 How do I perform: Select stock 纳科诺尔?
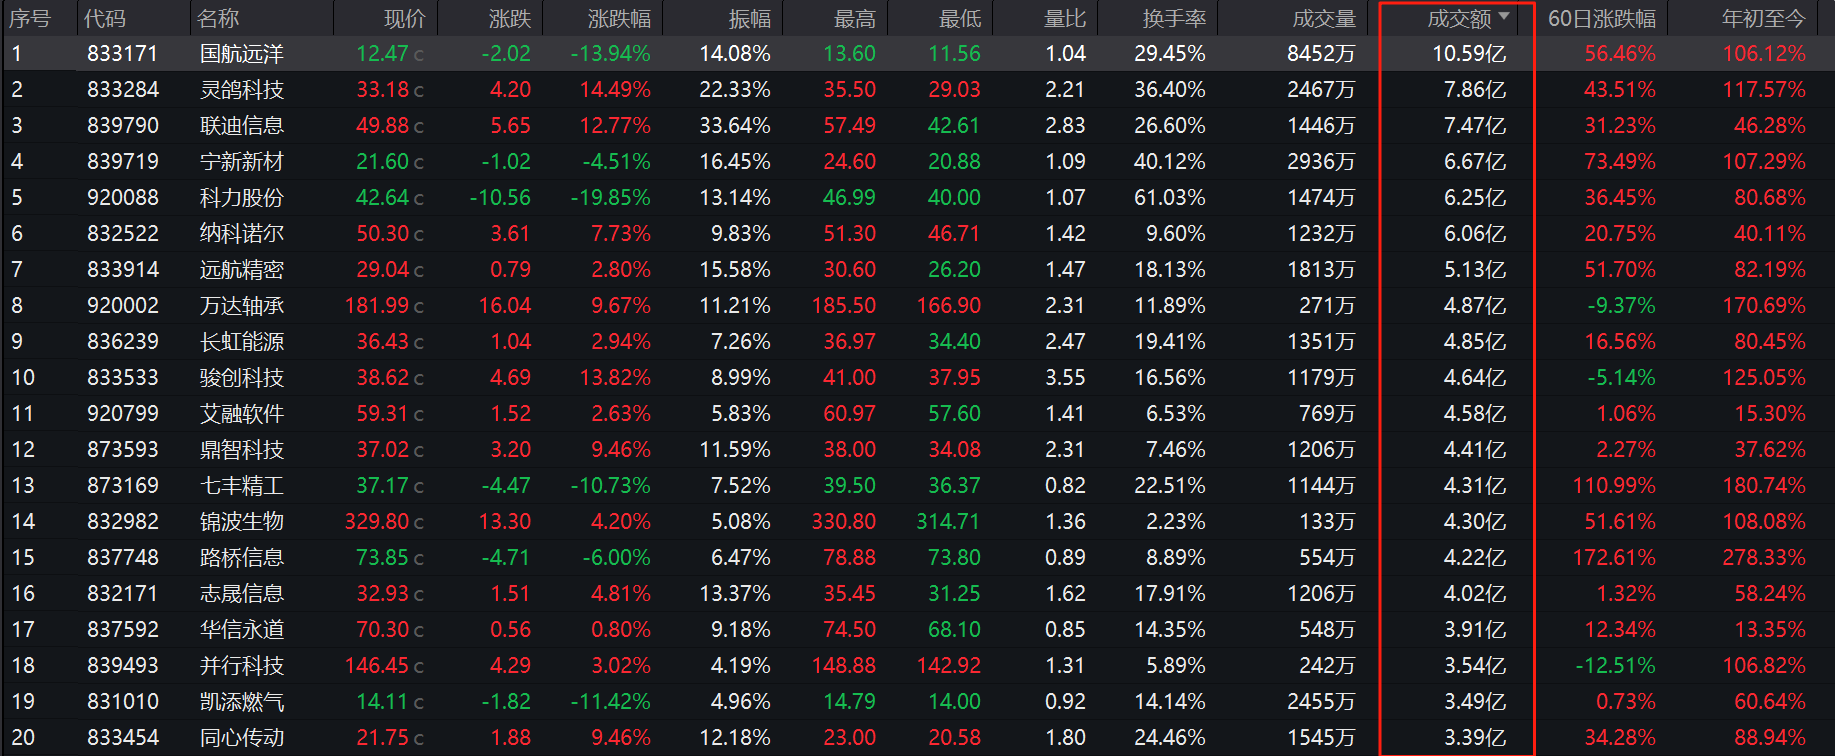point(242,234)
